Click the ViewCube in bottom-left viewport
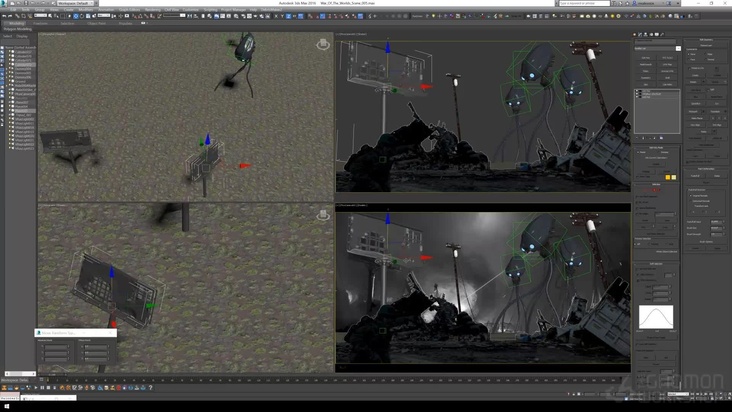732x412 pixels. point(323,215)
